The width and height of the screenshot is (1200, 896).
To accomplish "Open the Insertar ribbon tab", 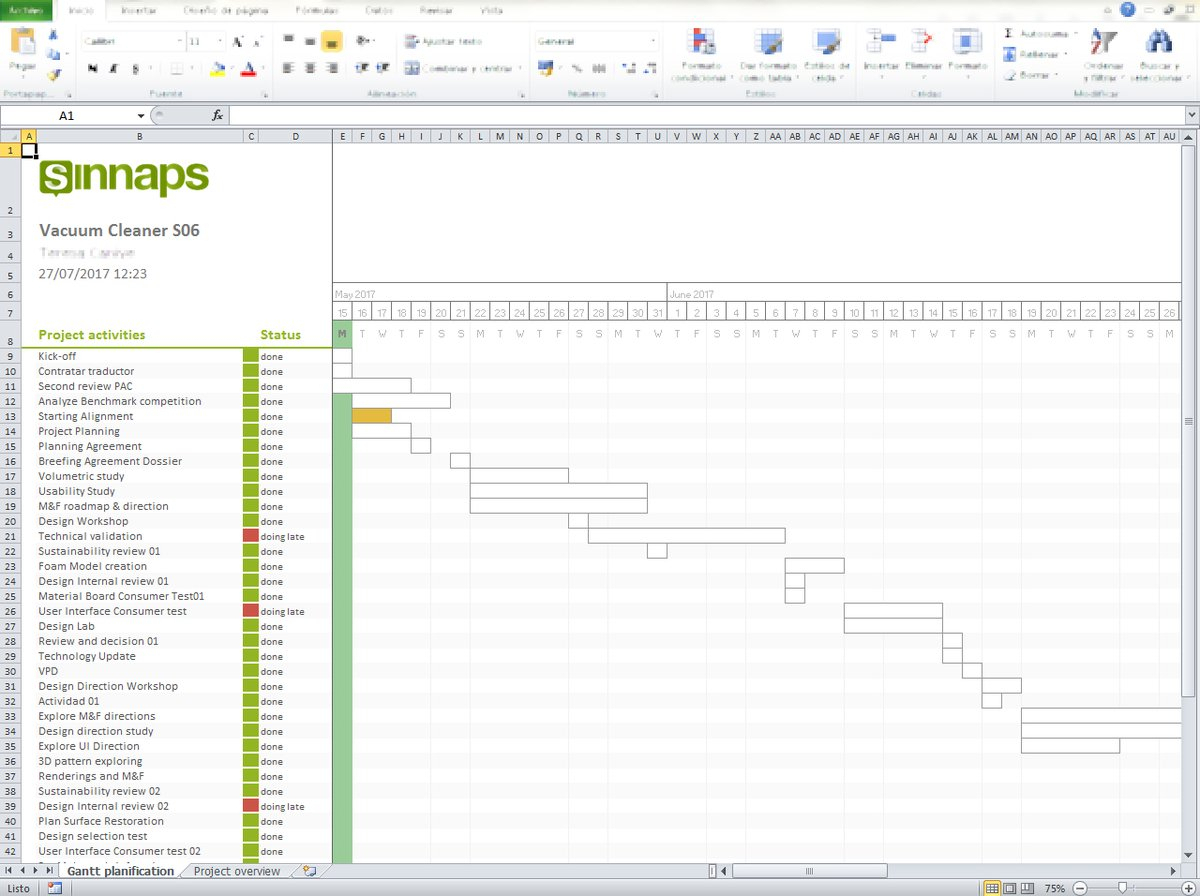I will pos(138,10).
